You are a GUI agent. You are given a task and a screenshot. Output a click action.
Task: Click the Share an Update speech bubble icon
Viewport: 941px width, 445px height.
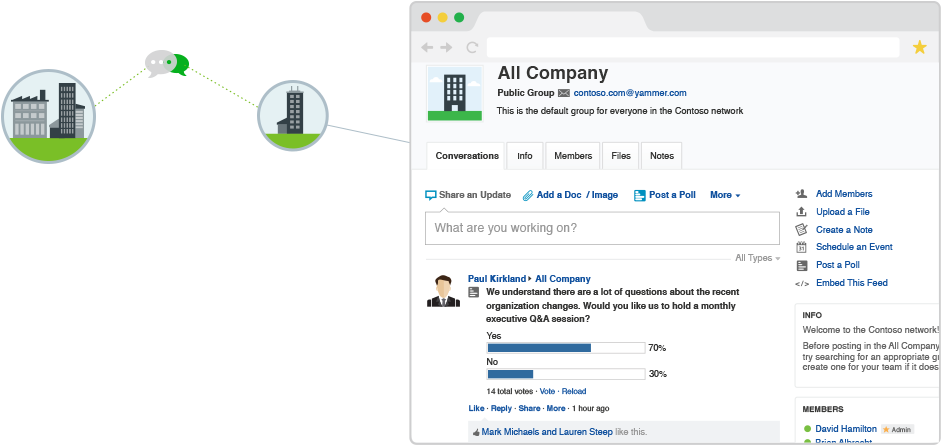tap(430, 195)
